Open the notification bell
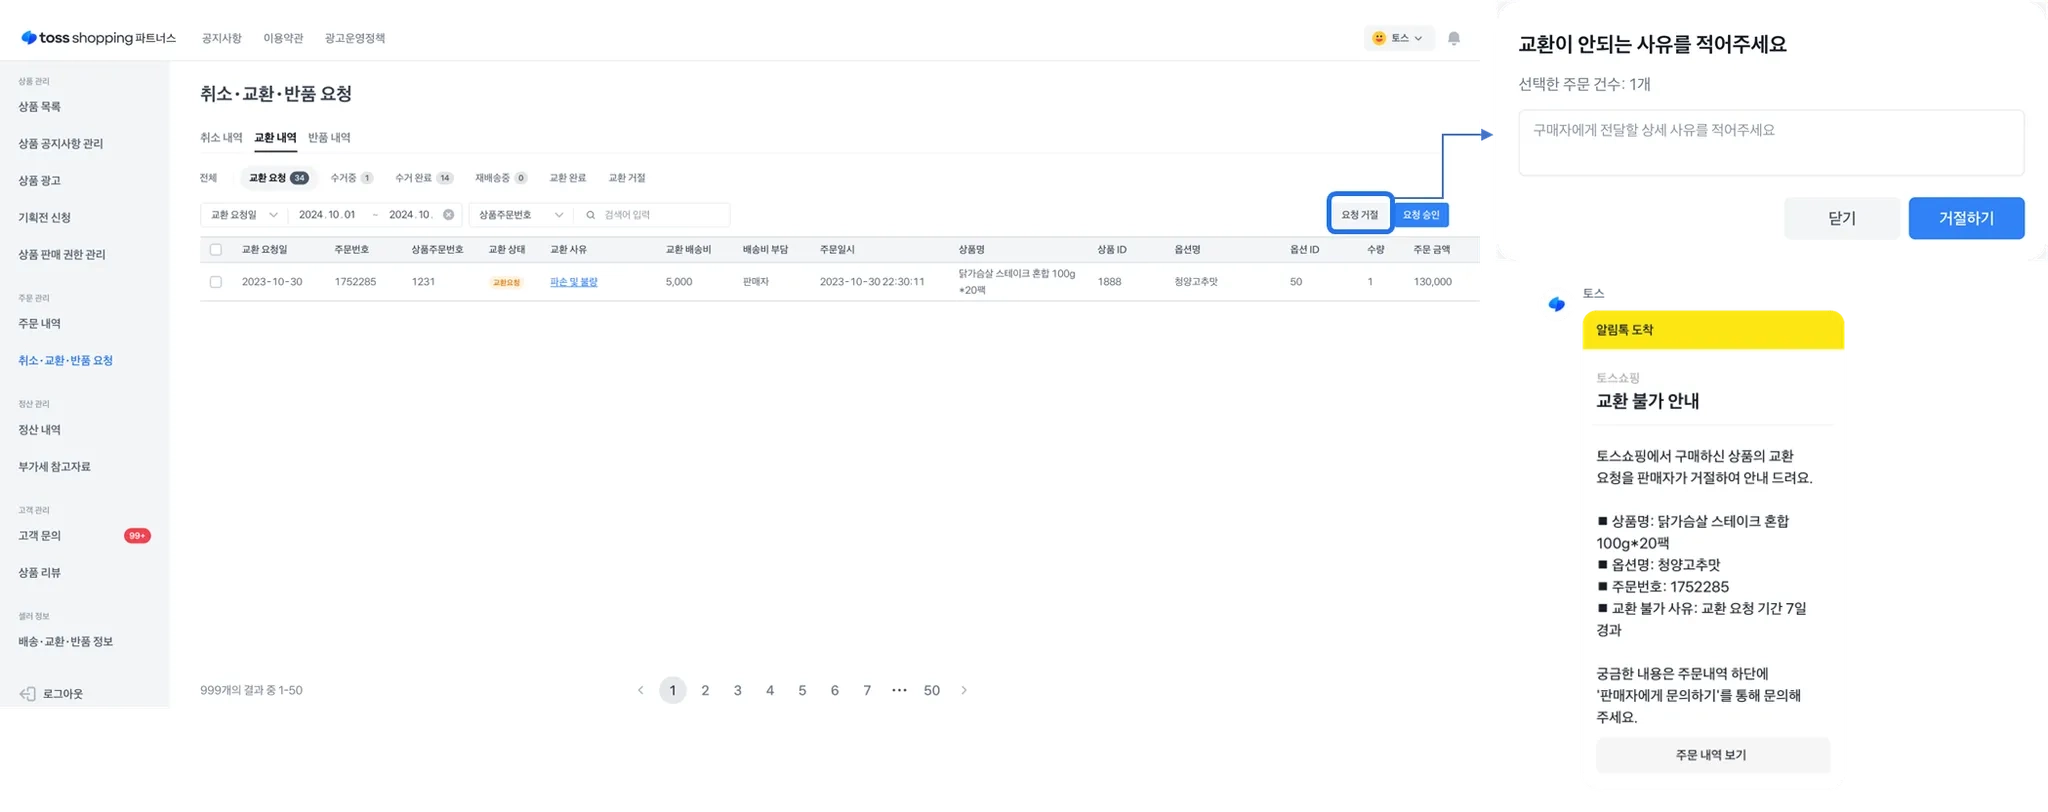The width and height of the screenshot is (2048, 812). (1454, 38)
